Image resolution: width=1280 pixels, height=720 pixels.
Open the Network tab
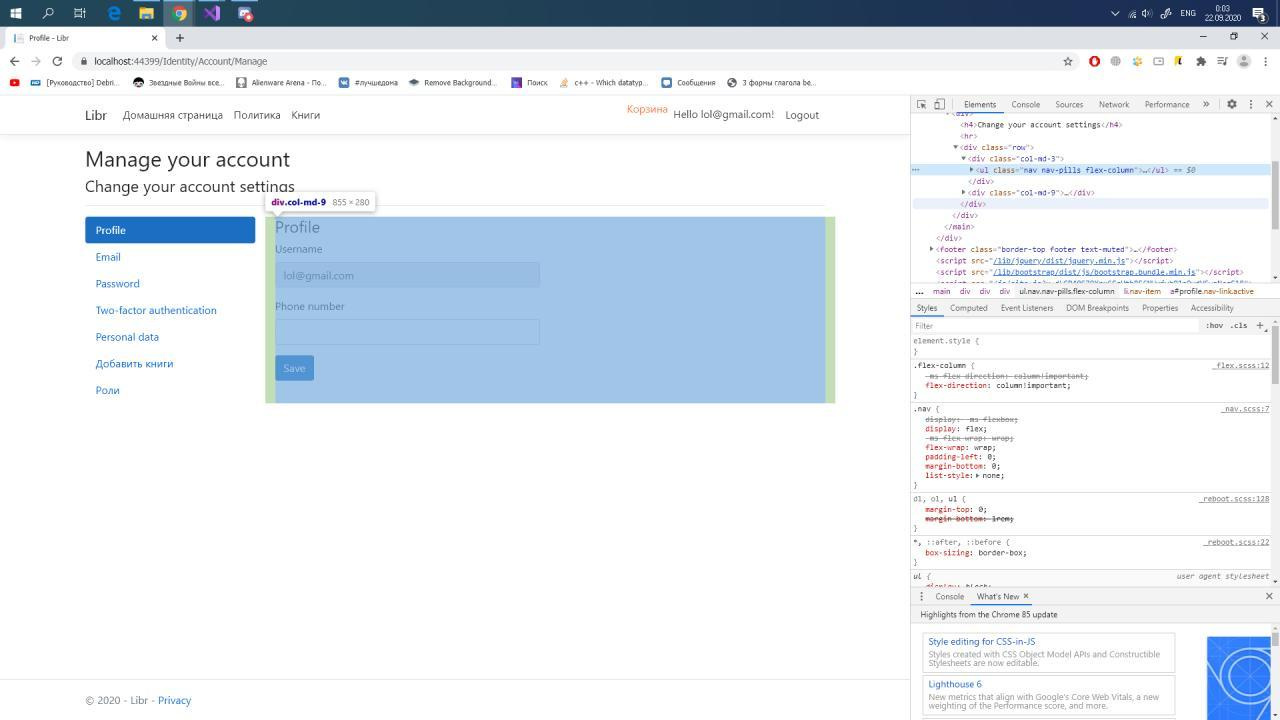point(1114,104)
